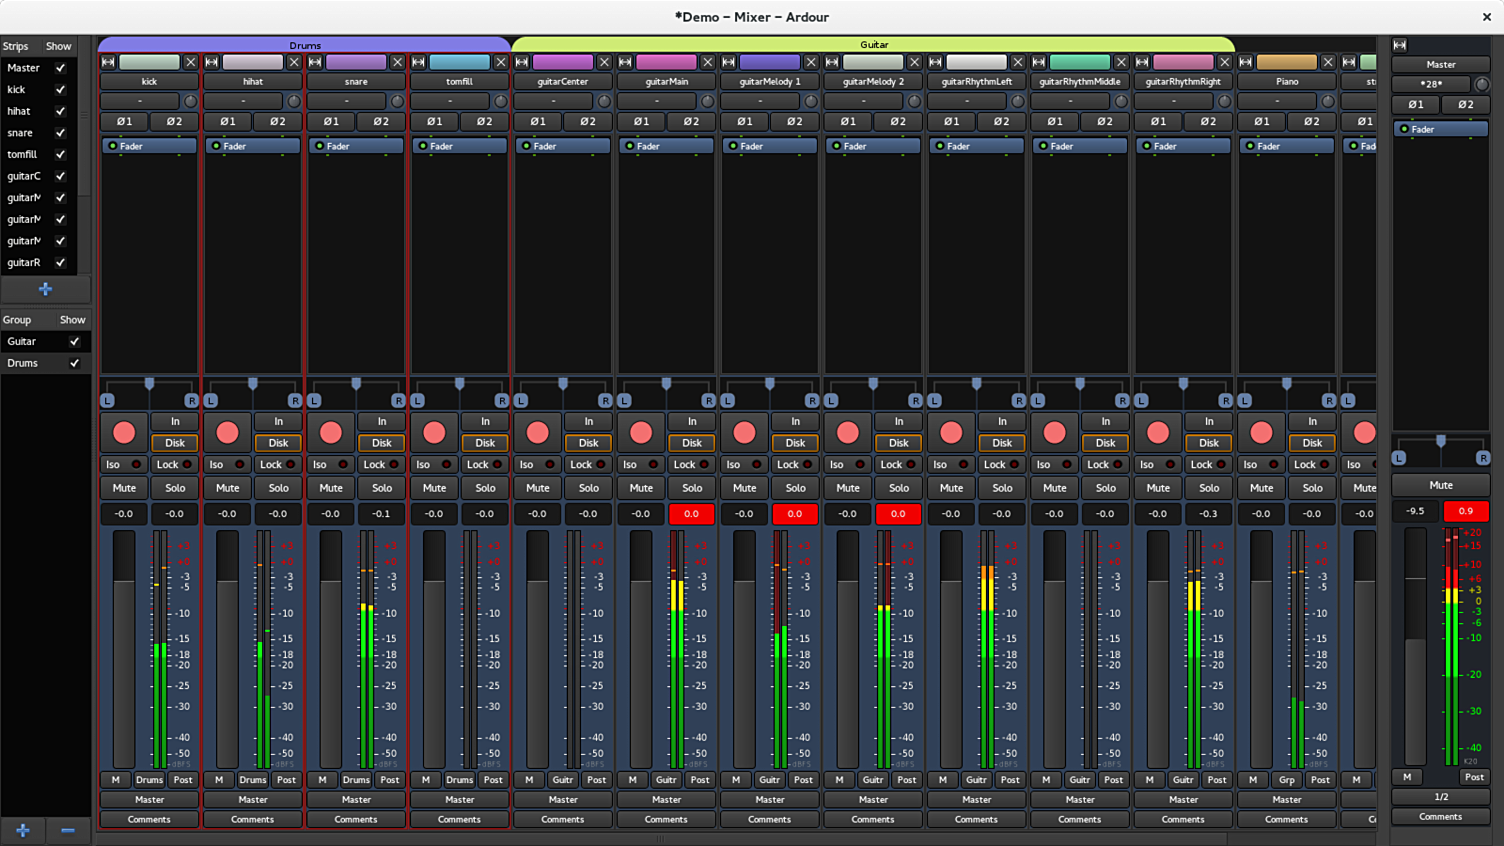1504x846 pixels.
Task: Mute the Master bus
Action: pyautogui.click(x=1440, y=485)
